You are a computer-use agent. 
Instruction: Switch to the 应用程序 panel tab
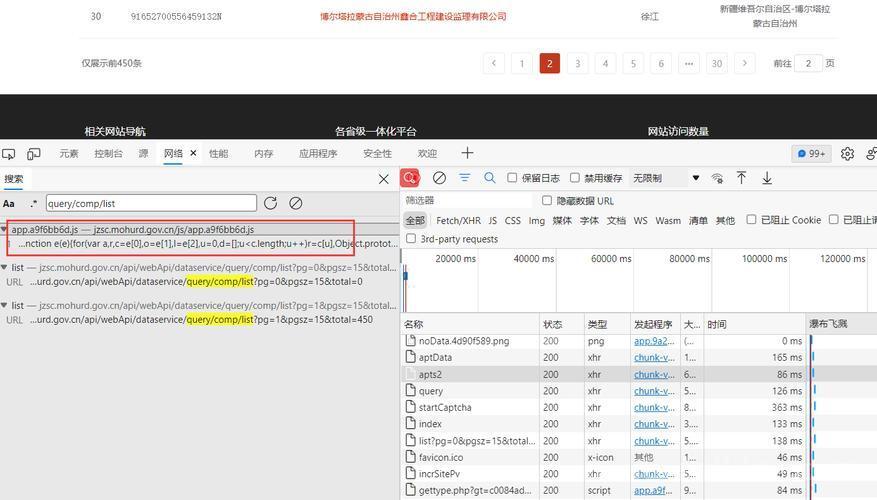pyautogui.click(x=318, y=153)
